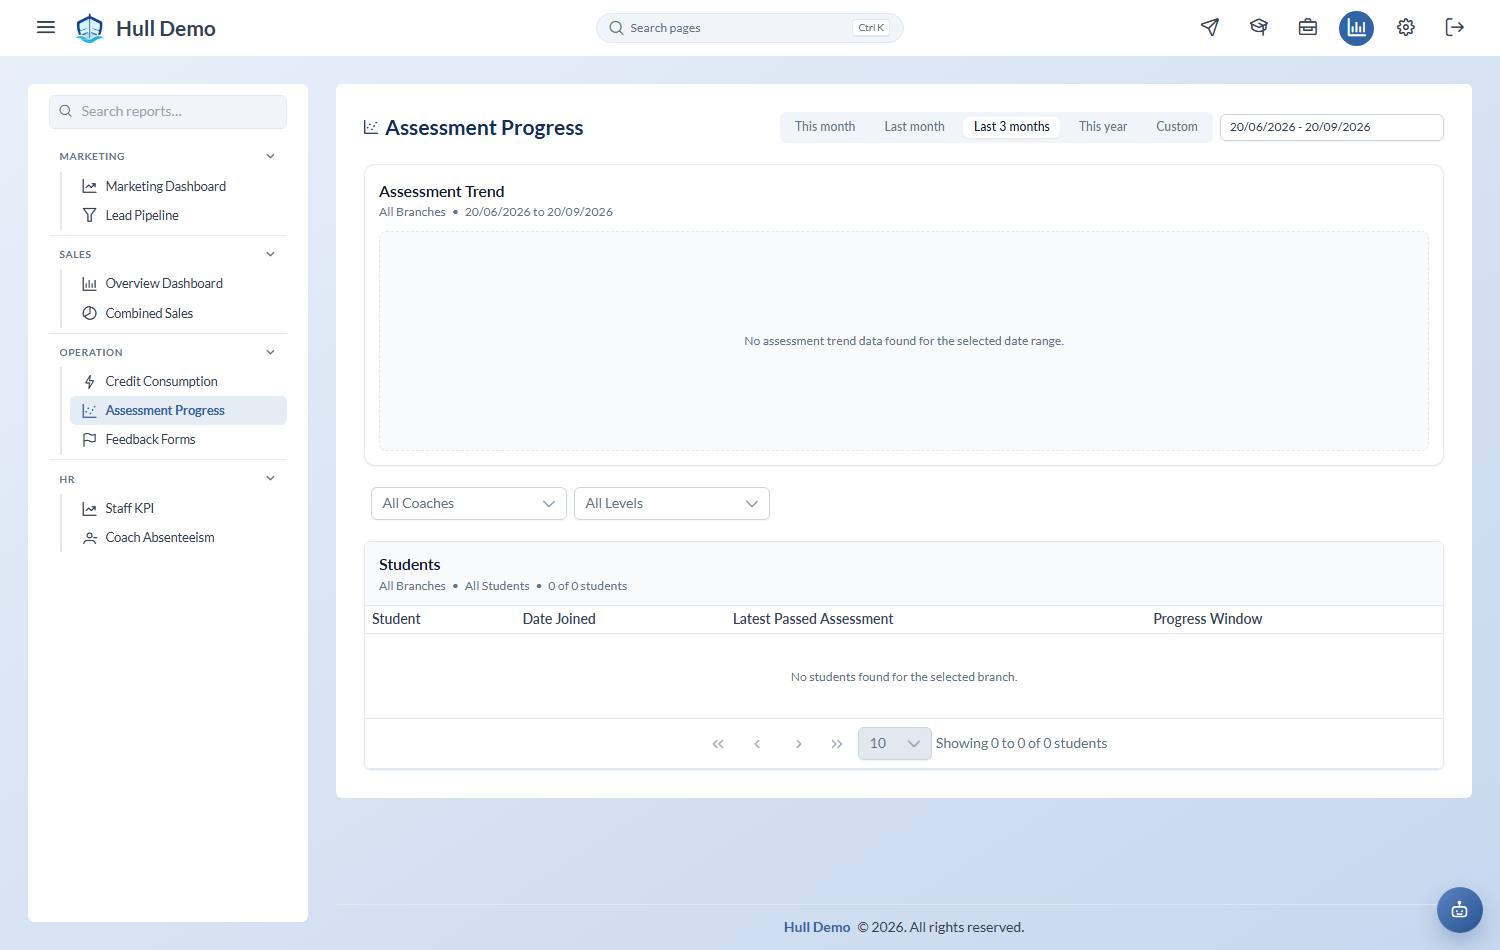The height and width of the screenshot is (950, 1500).
Task: Open the paper plane marketing icon
Action: 1210,27
